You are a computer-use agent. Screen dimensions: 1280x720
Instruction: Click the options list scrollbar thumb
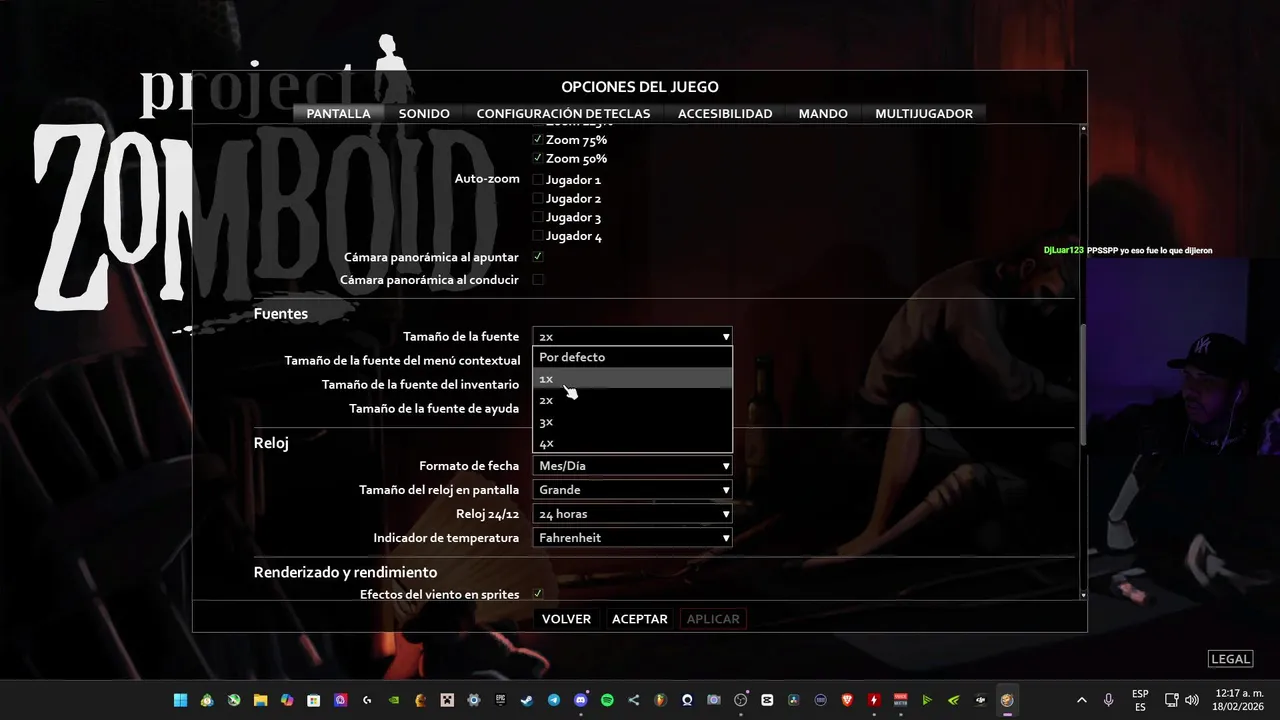point(1083,385)
